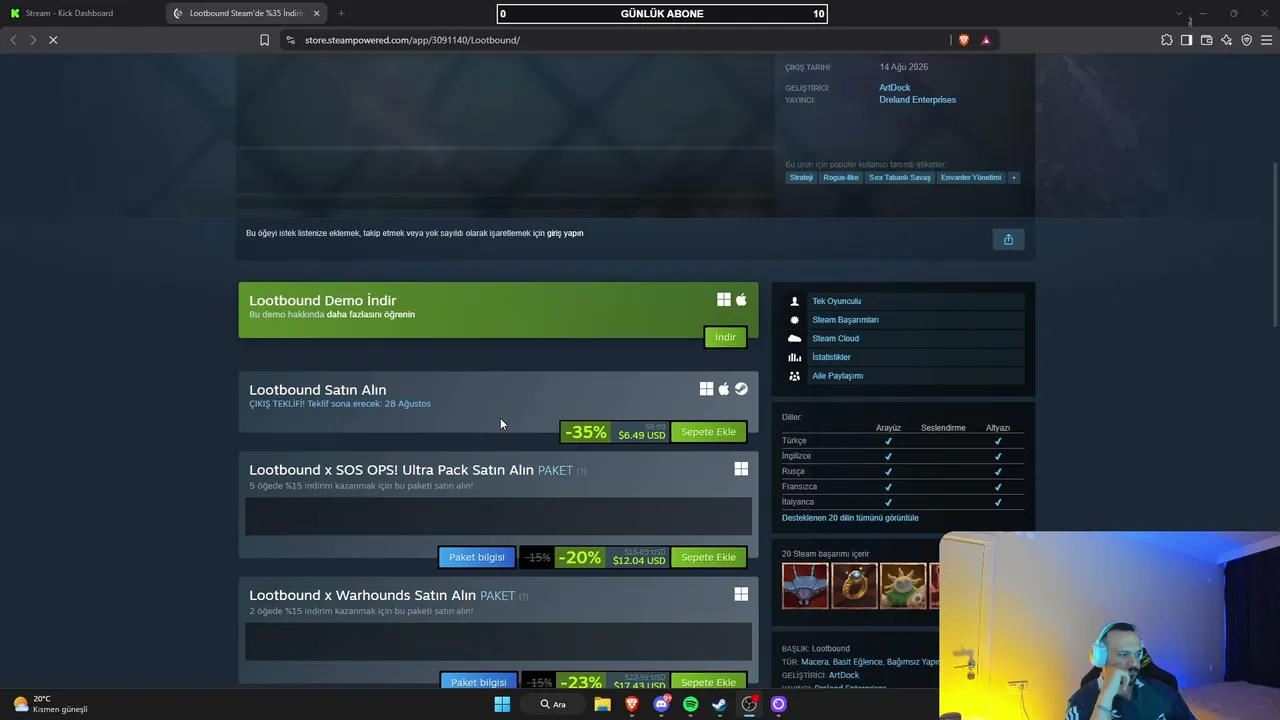Viewport: 1280px width, 720px height.
Task: Open Paket bilgisi for Warhounds bundle
Action: point(479,682)
